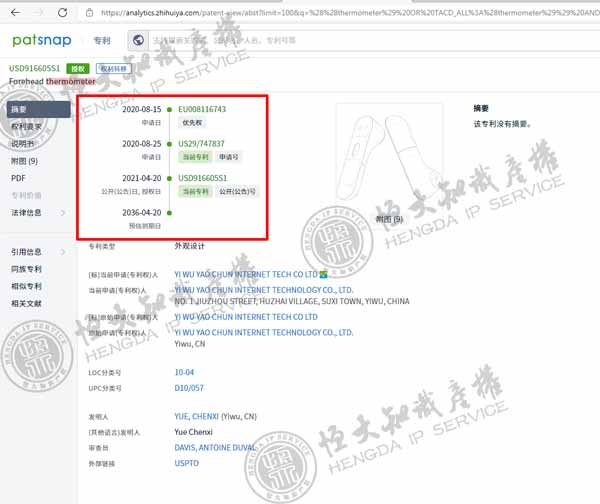Open the USPTO external link
This screenshot has height=504, width=600.
tap(187, 463)
